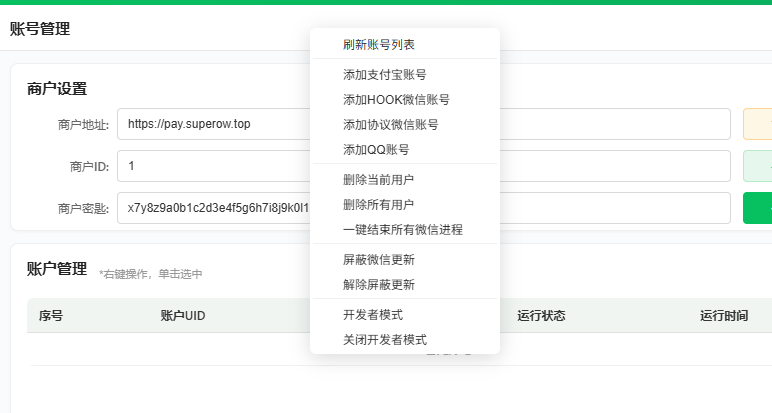Click the 序号 column header
The width and height of the screenshot is (772, 413).
click(51, 316)
